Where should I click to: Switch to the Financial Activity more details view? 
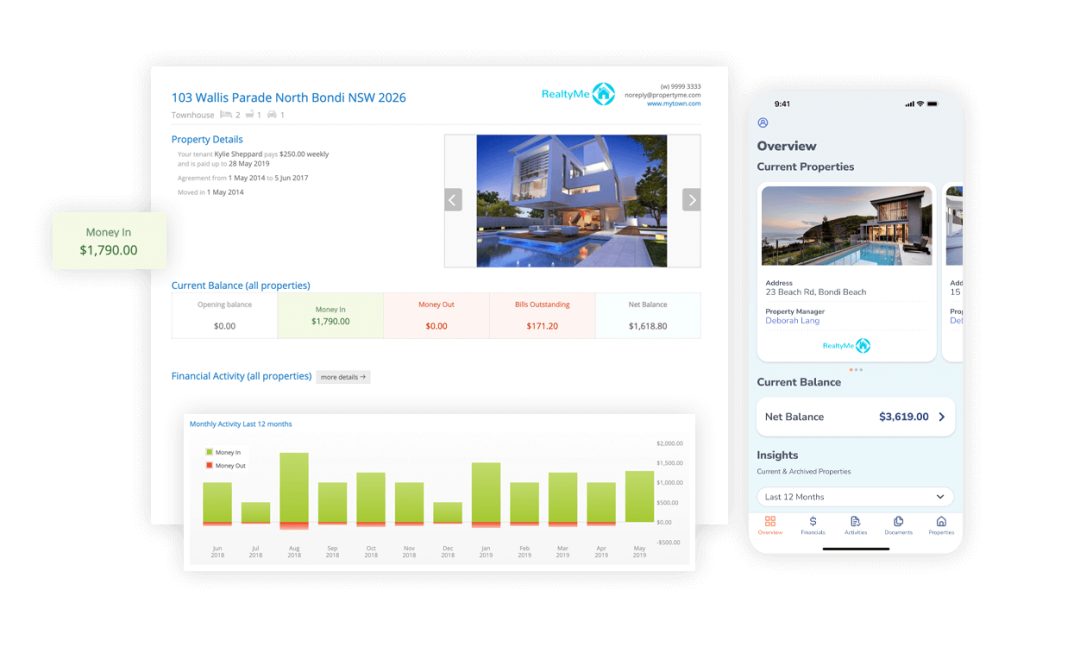pyautogui.click(x=342, y=376)
